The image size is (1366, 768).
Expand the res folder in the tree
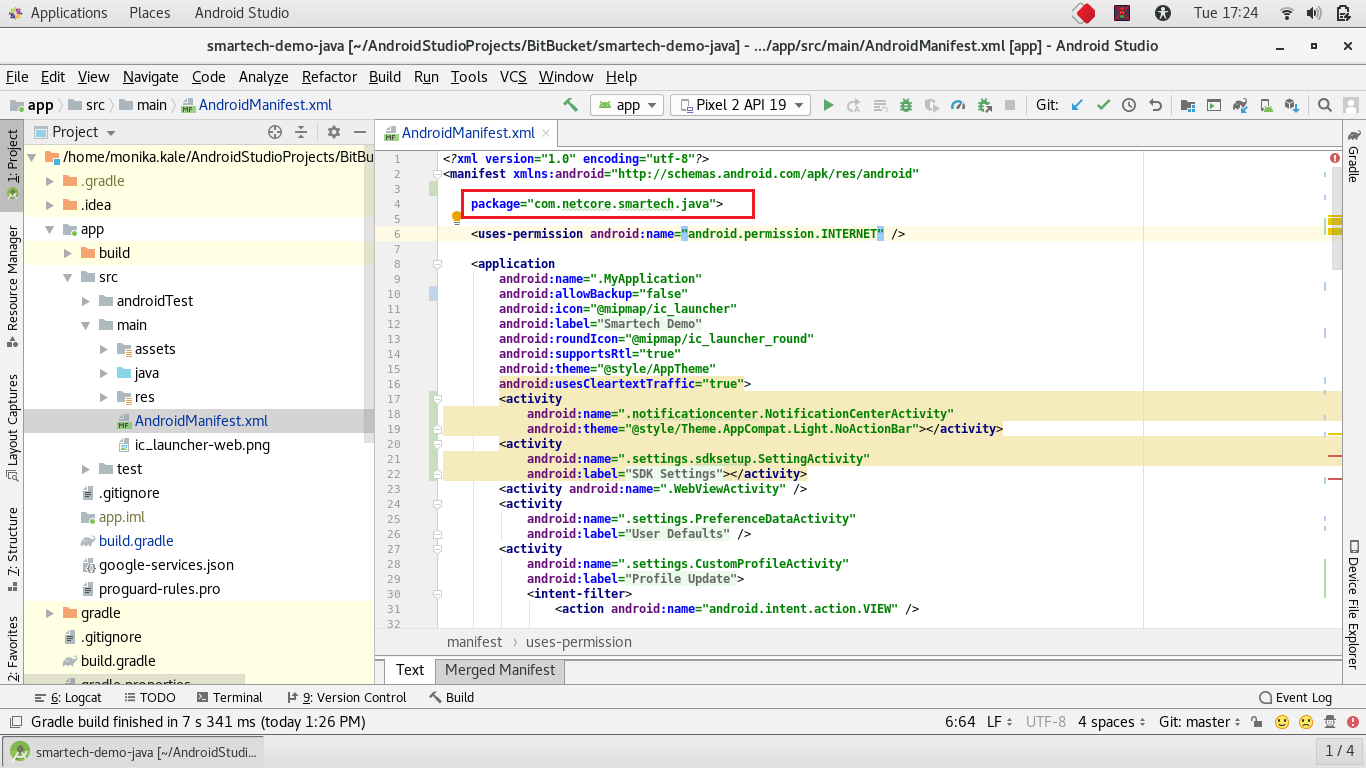(x=103, y=397)
